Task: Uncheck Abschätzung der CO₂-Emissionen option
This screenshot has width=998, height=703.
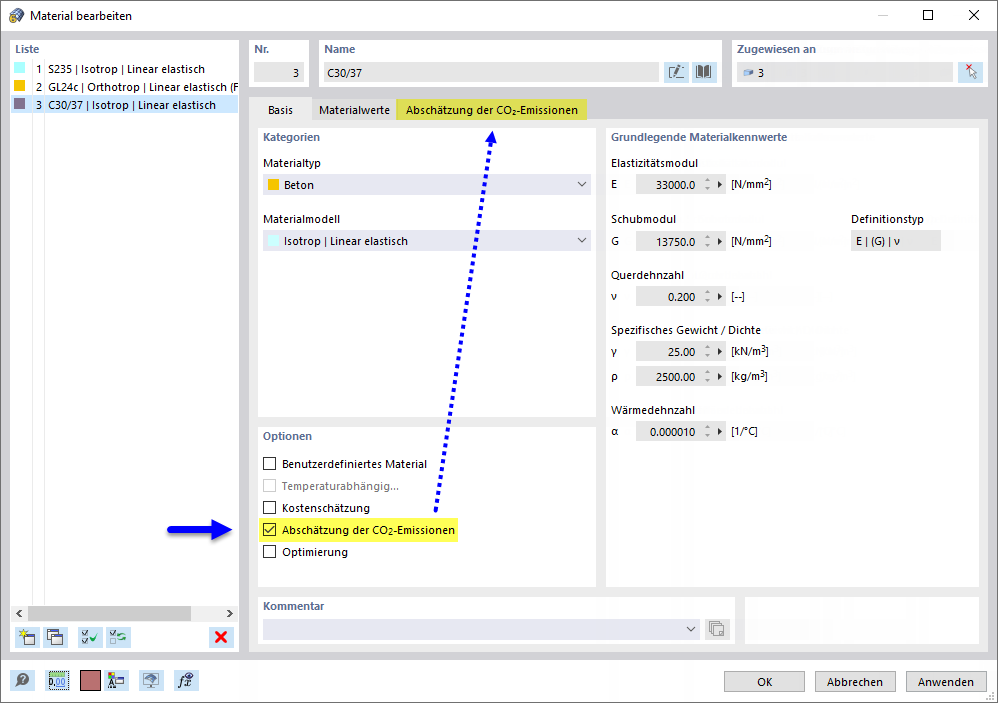Action: click(270, 530)
